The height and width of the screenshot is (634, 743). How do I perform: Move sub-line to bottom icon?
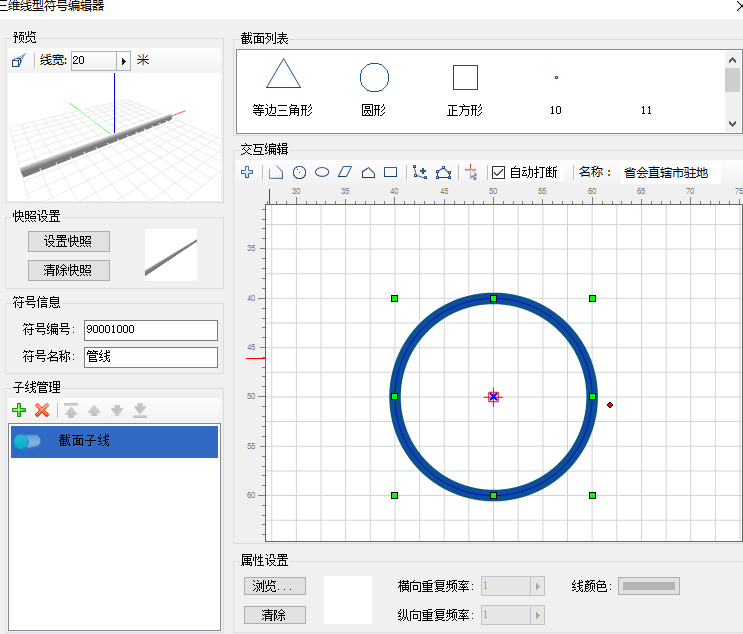coord(140,410)
